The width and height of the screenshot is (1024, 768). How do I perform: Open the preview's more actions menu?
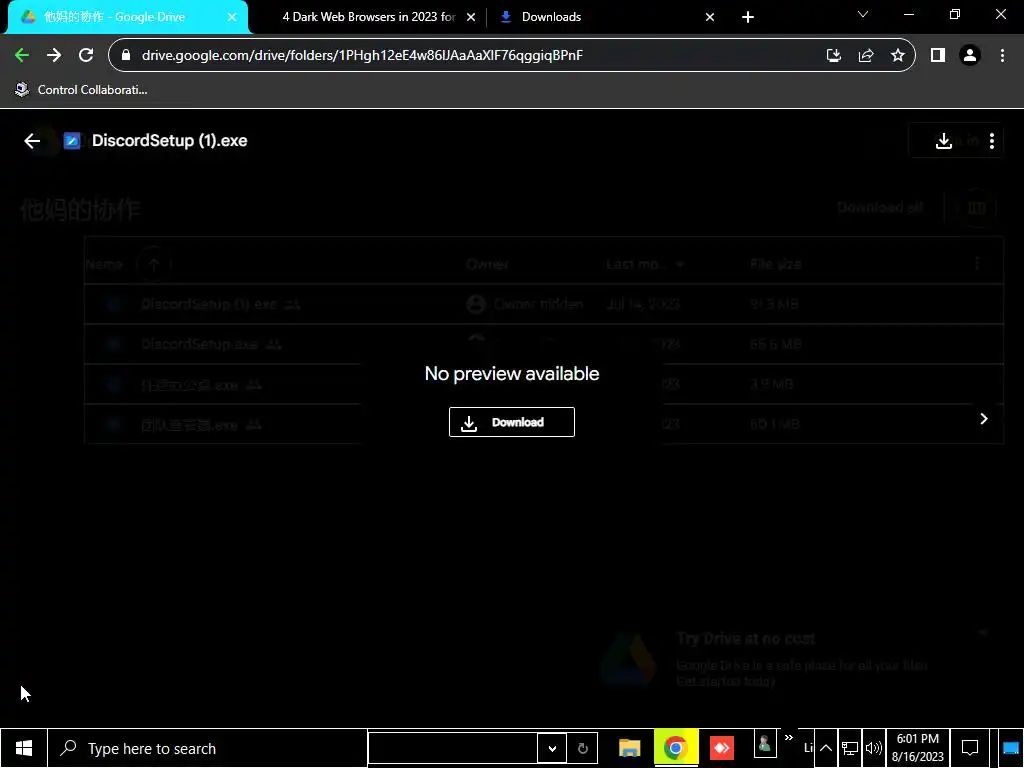(991, 140)
